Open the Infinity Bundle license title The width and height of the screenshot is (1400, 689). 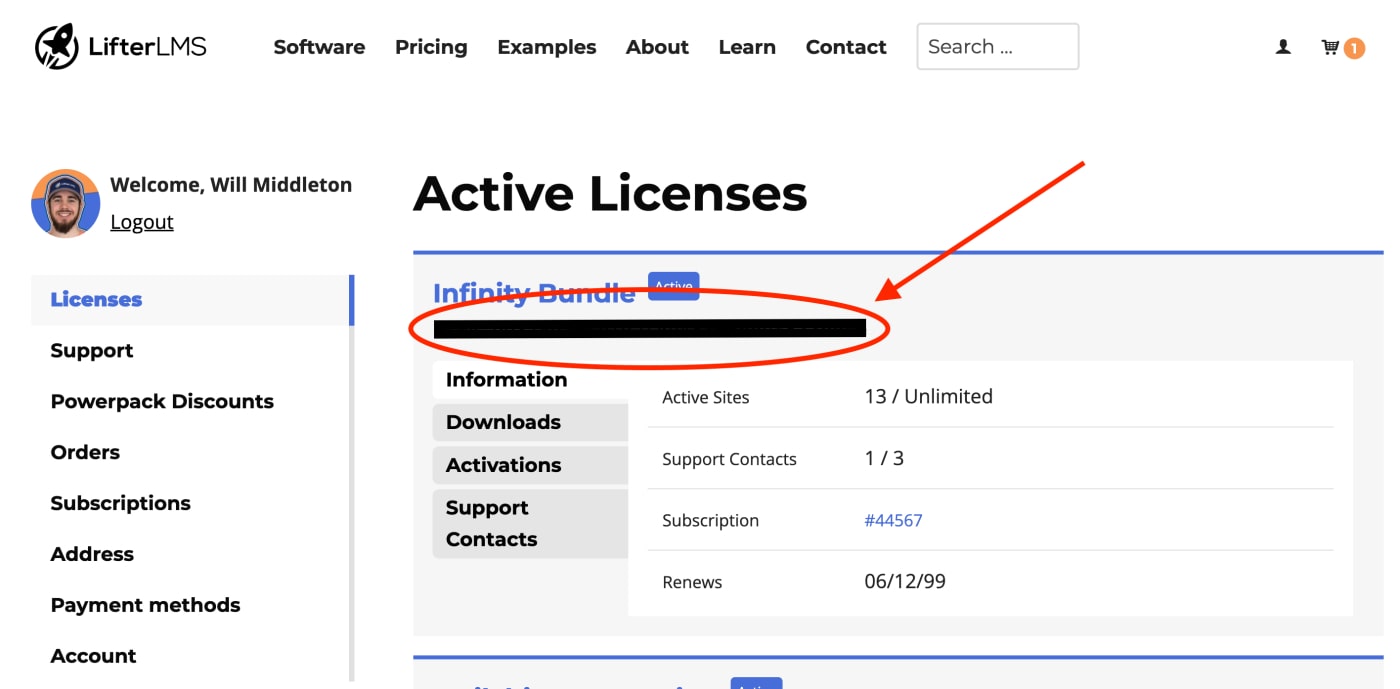point(534,294)
